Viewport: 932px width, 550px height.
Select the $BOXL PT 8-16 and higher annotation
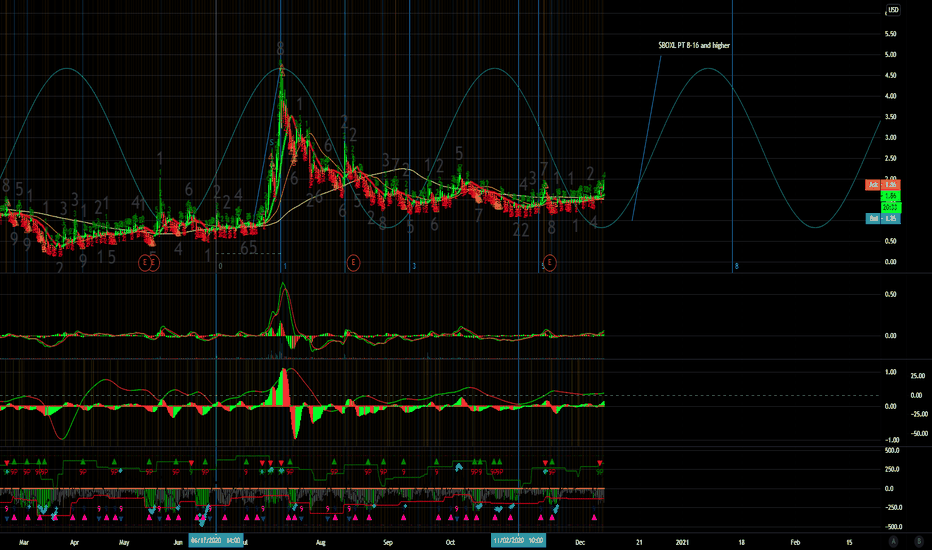[x=694, y=45]
